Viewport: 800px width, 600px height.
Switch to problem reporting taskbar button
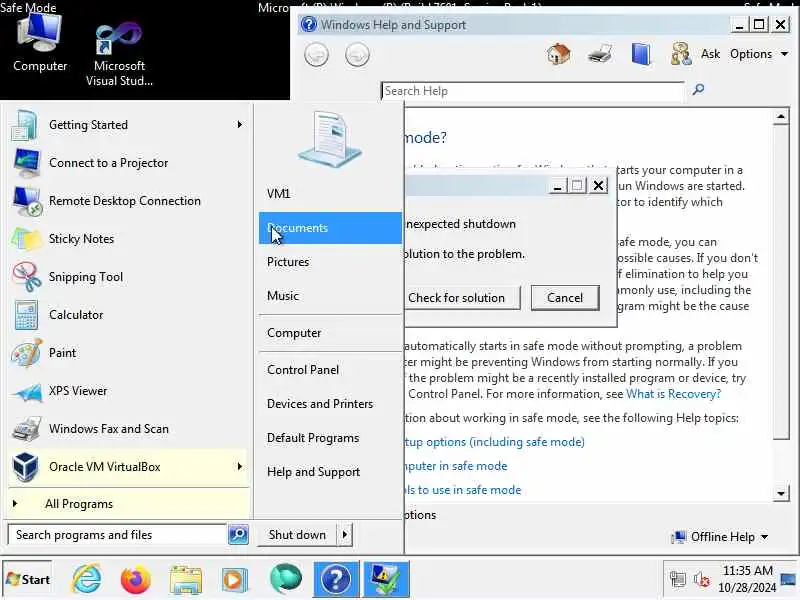(386, 580)
